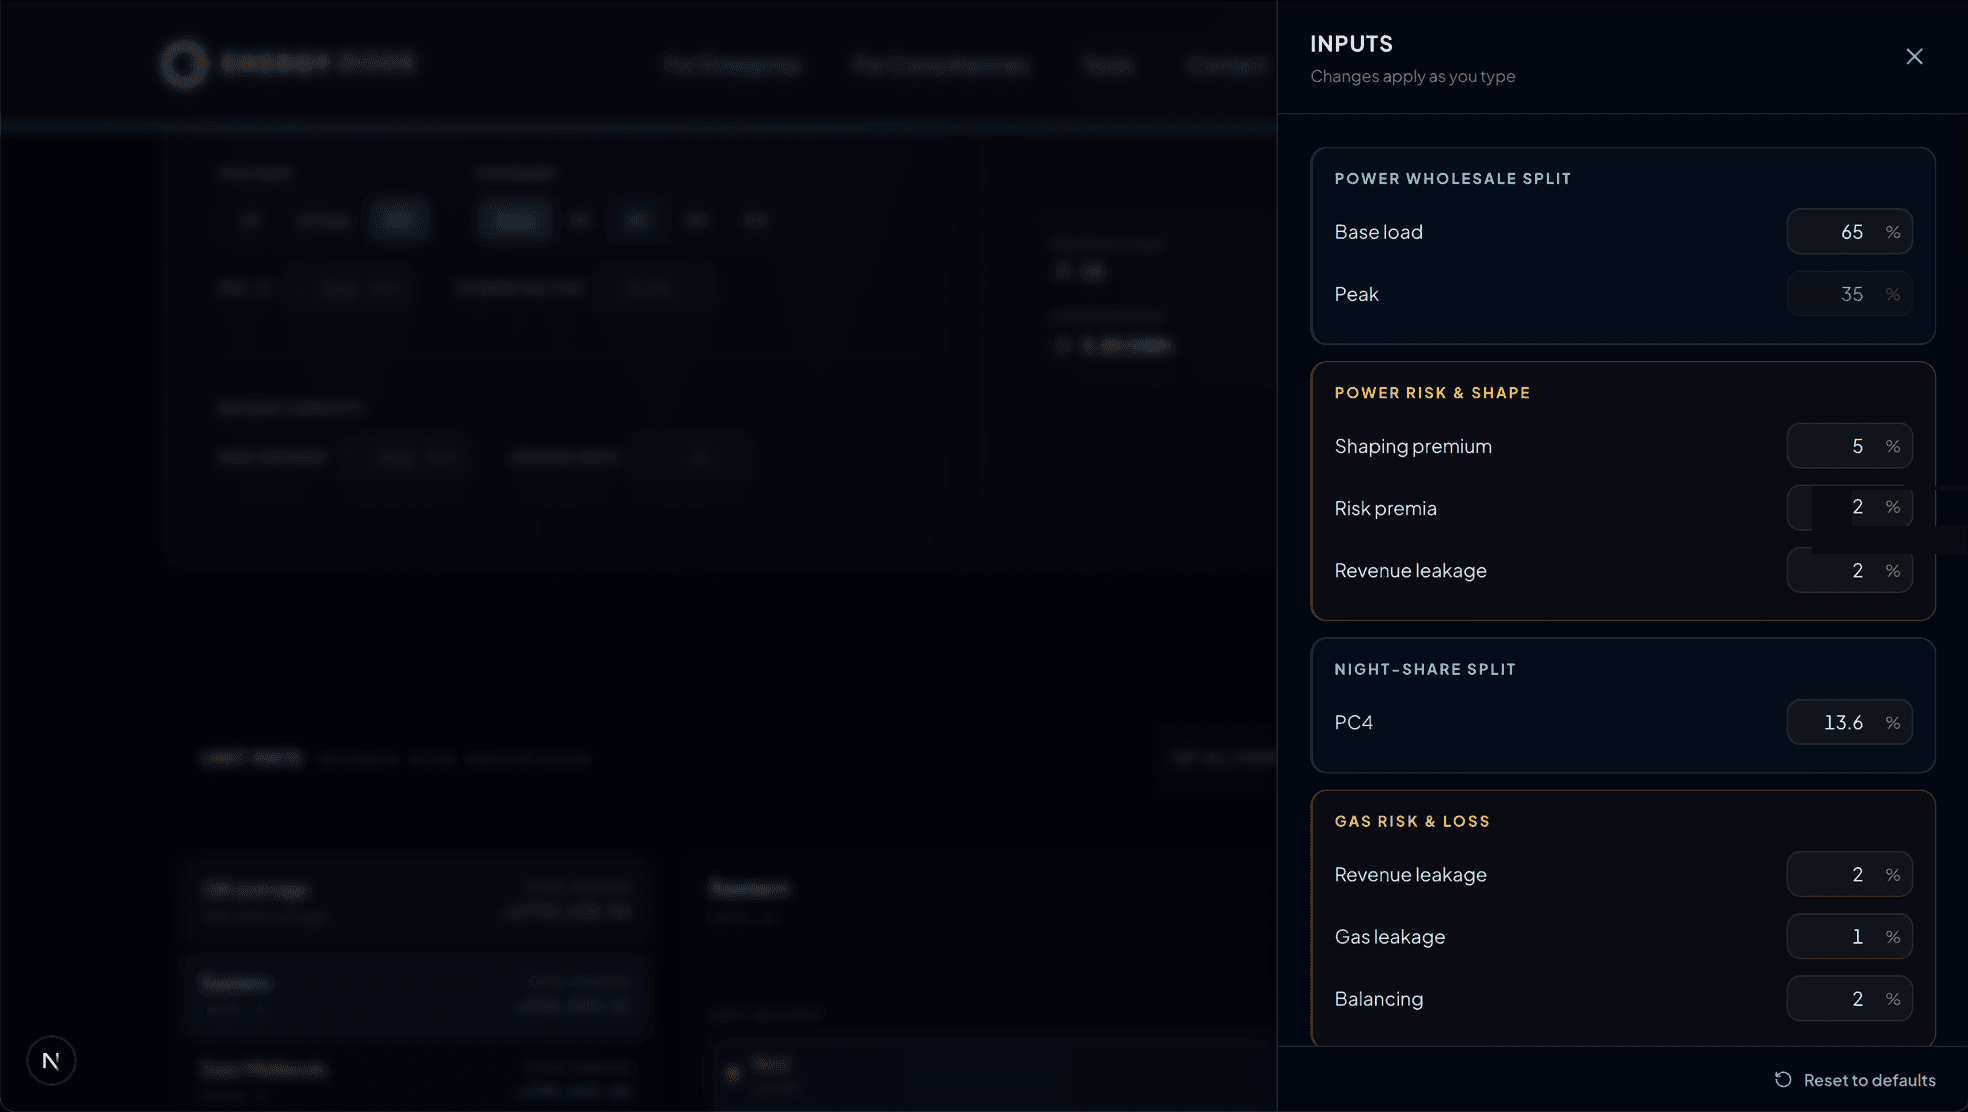The height and width of the screenshot is (1112, 1968).
Task: Click the reset arrow icon beside Reset to defaults
Action: coord(1783,1080)
